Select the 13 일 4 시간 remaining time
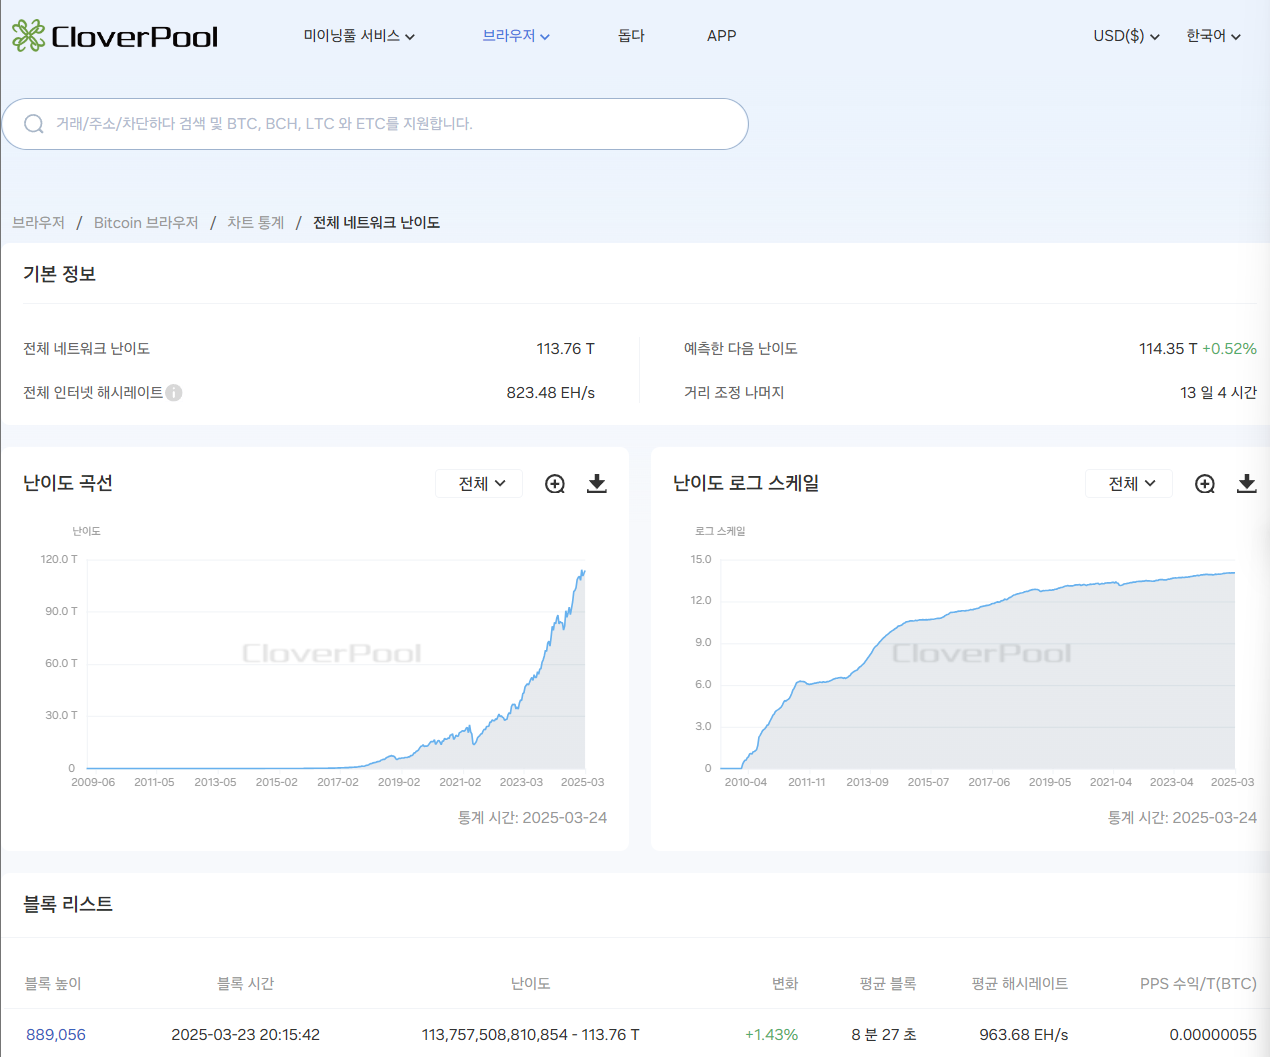This screenshot has width=1270, height=1057. (1218, 393)
